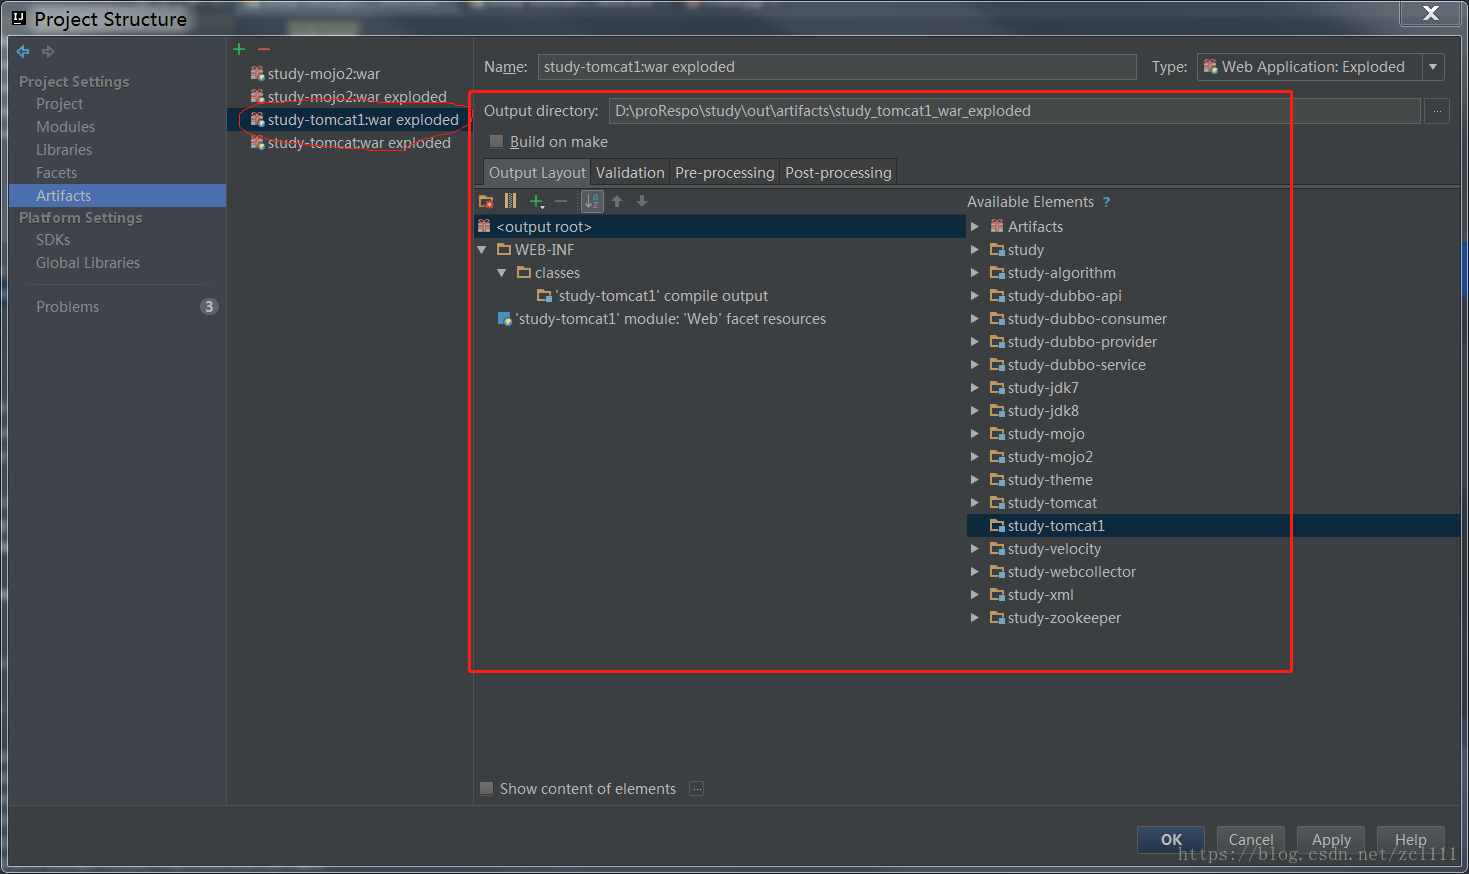Open the Post-processing tab
The width and height of the screenshot is (1469, 874).
point(838,173)
